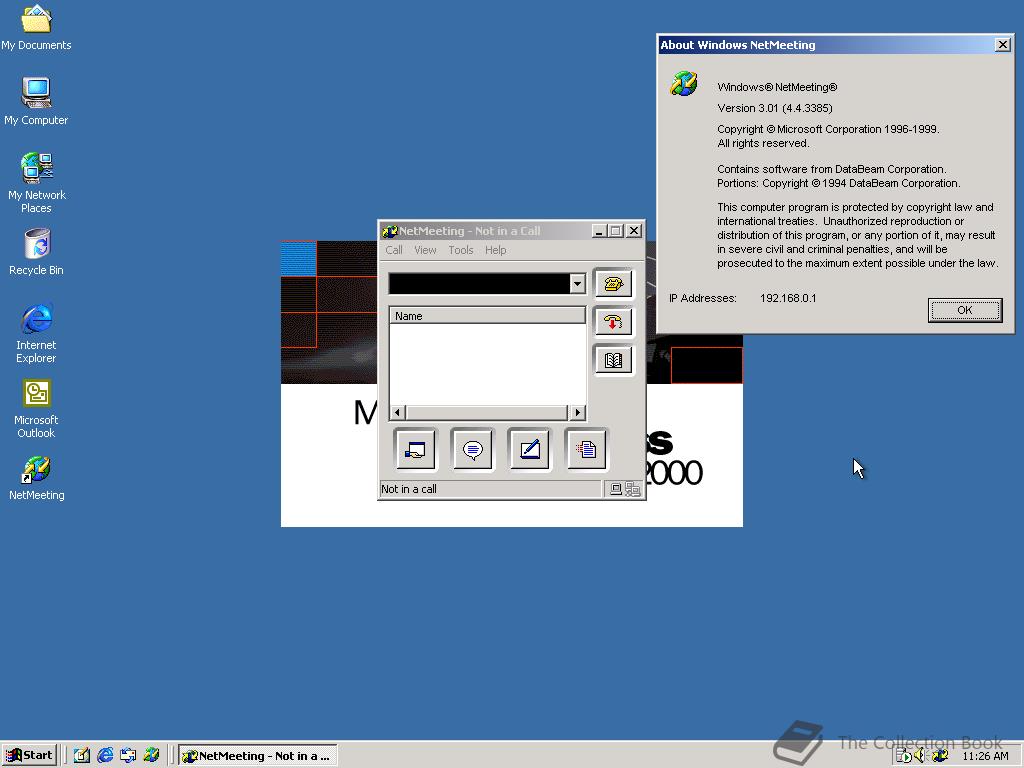Image resolution: width=1024 pixels, height=768 pixels.
Task: Select the My Network Places desktop icon
Action: [x=36, y=183]
